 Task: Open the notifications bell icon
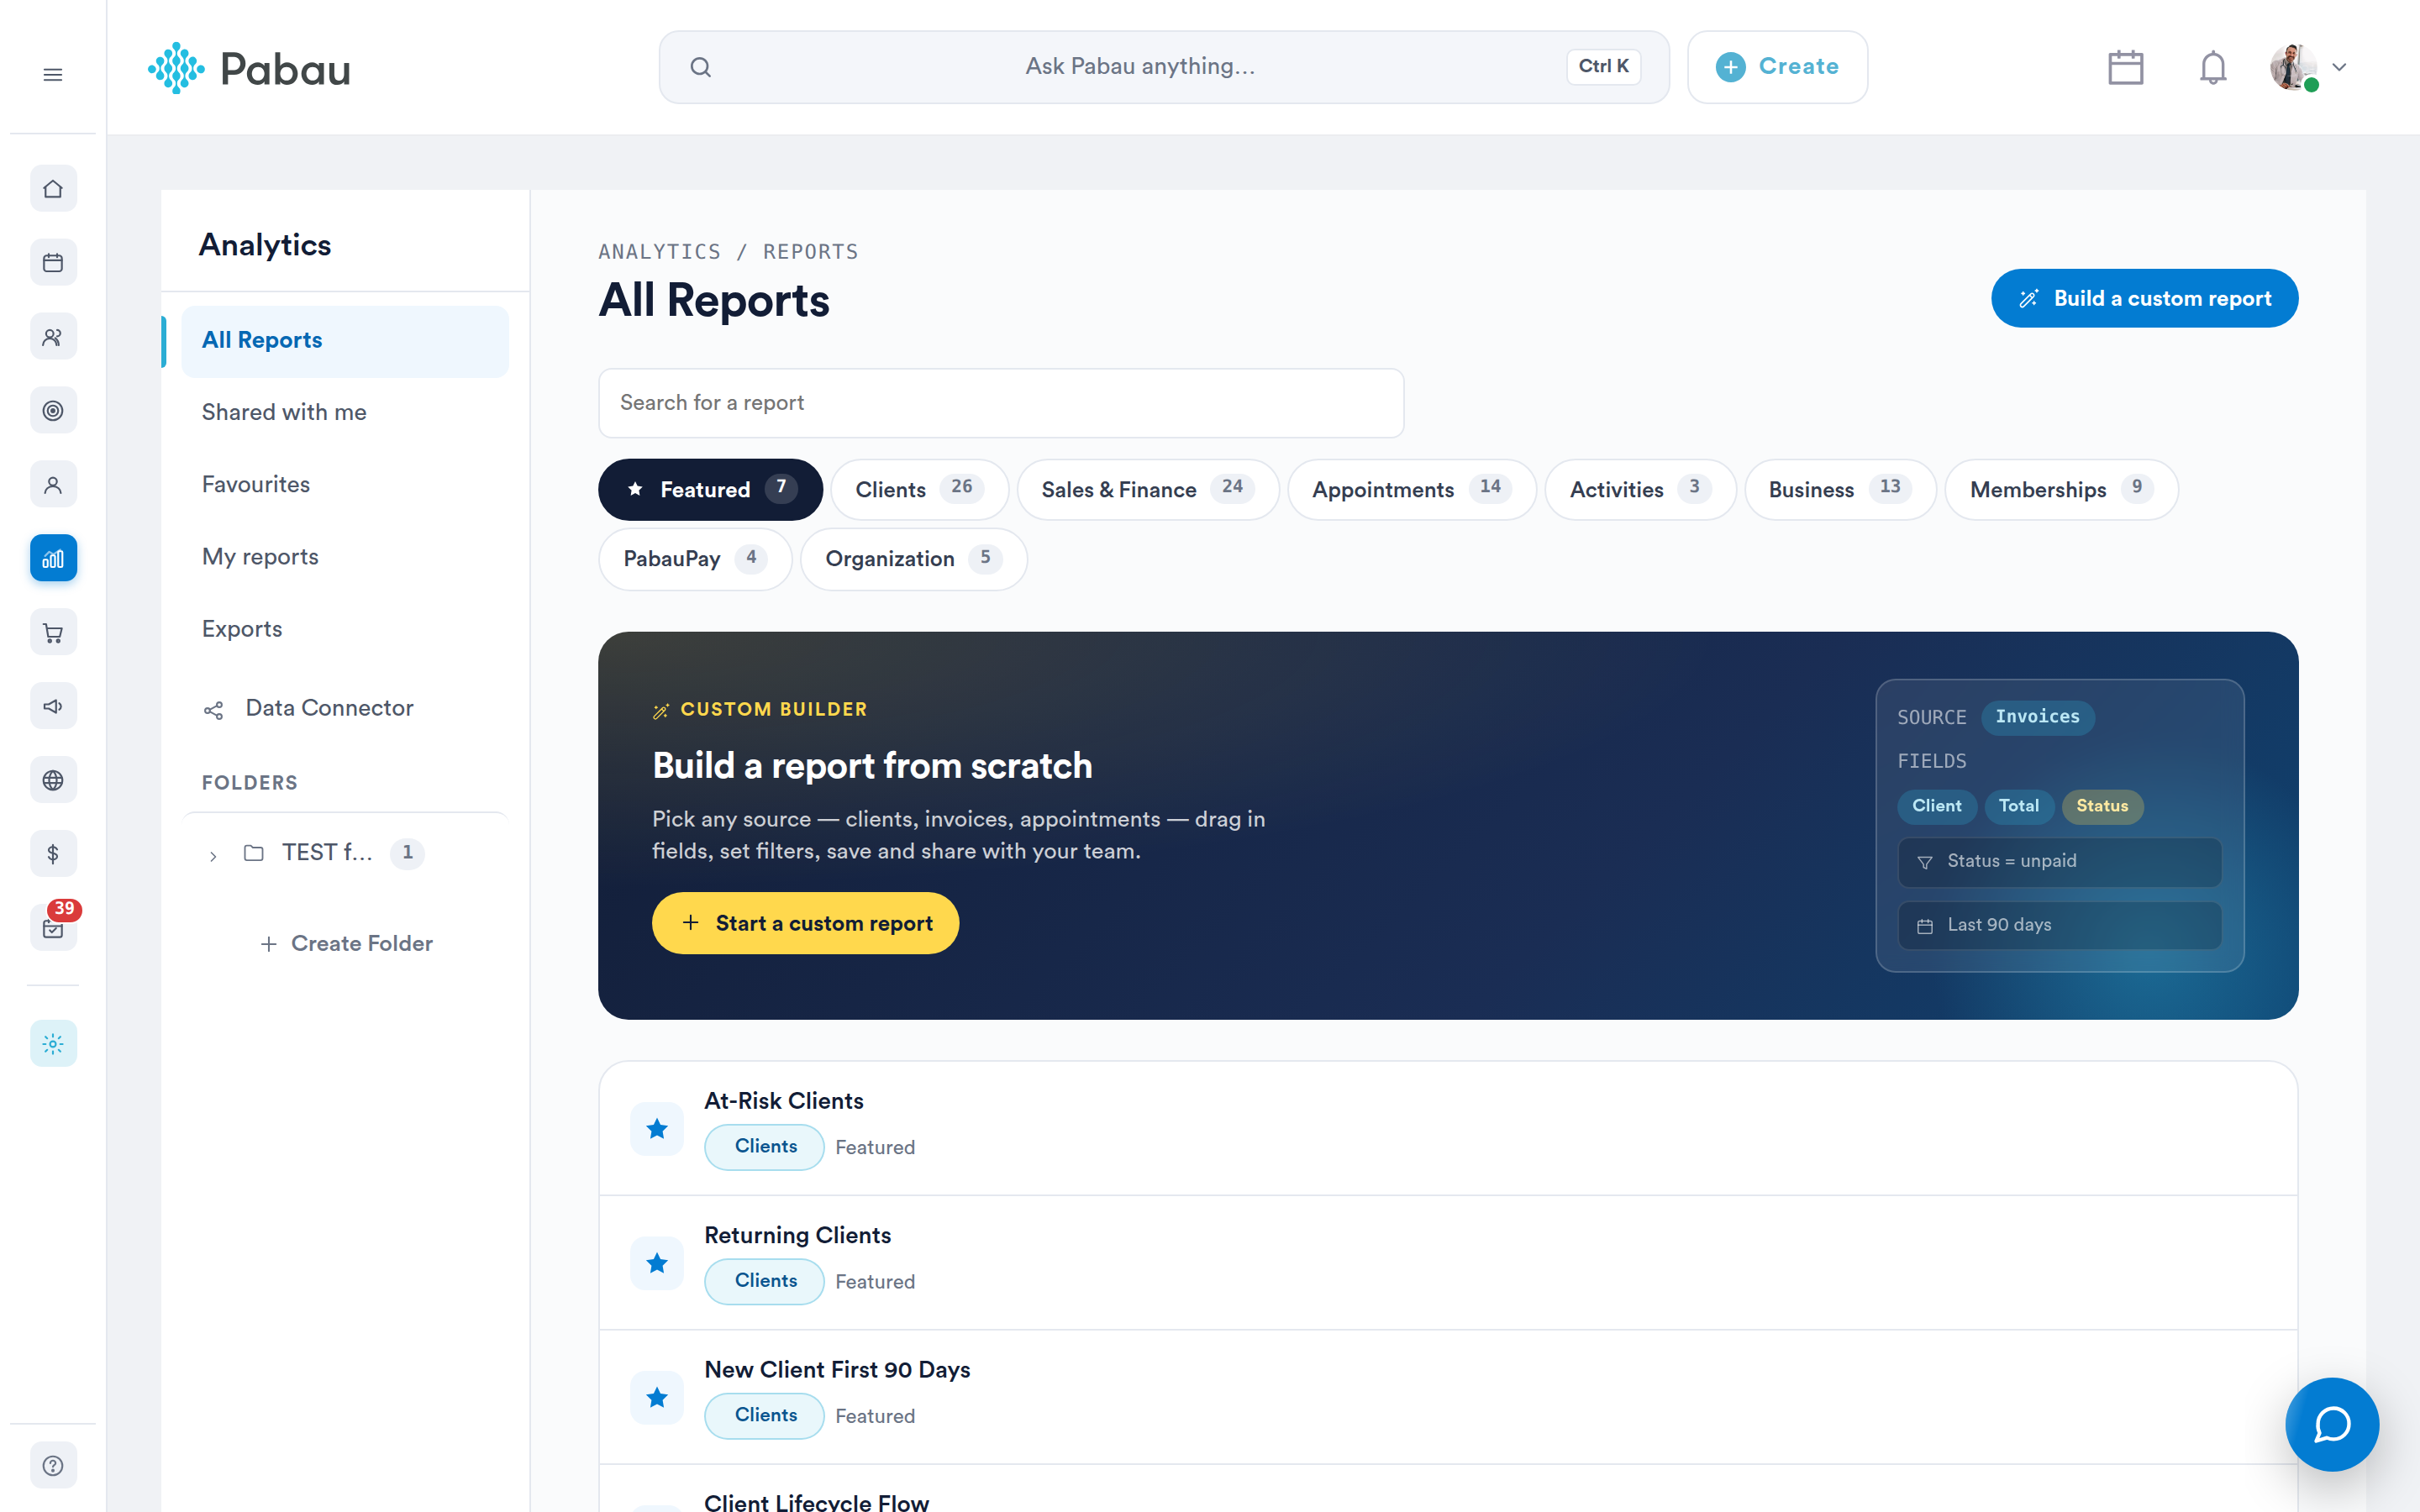pyautogui.click(x=2213, y=67)
